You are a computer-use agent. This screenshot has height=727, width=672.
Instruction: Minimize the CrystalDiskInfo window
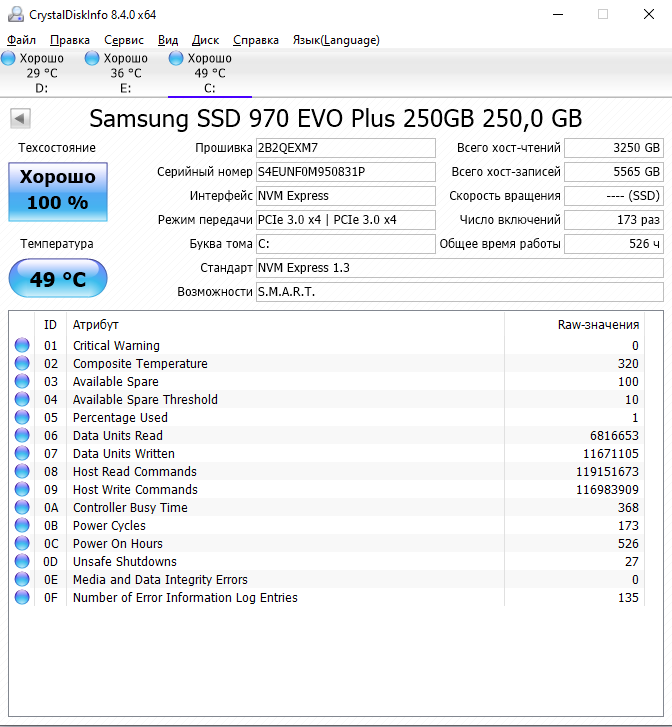tap(558, 14)
